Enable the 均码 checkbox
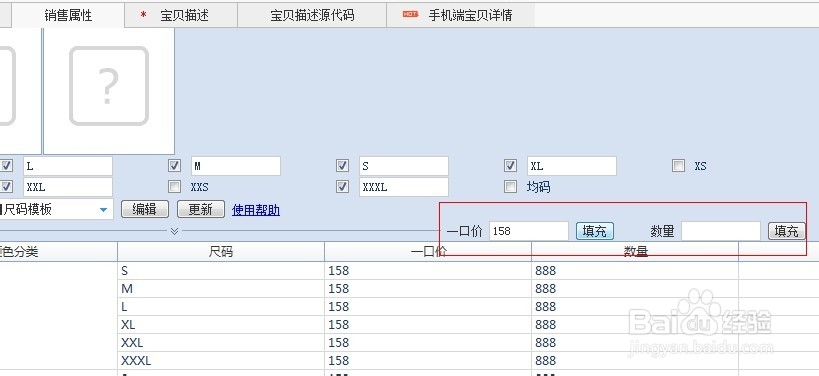819x376 pixels. [510, 186]
